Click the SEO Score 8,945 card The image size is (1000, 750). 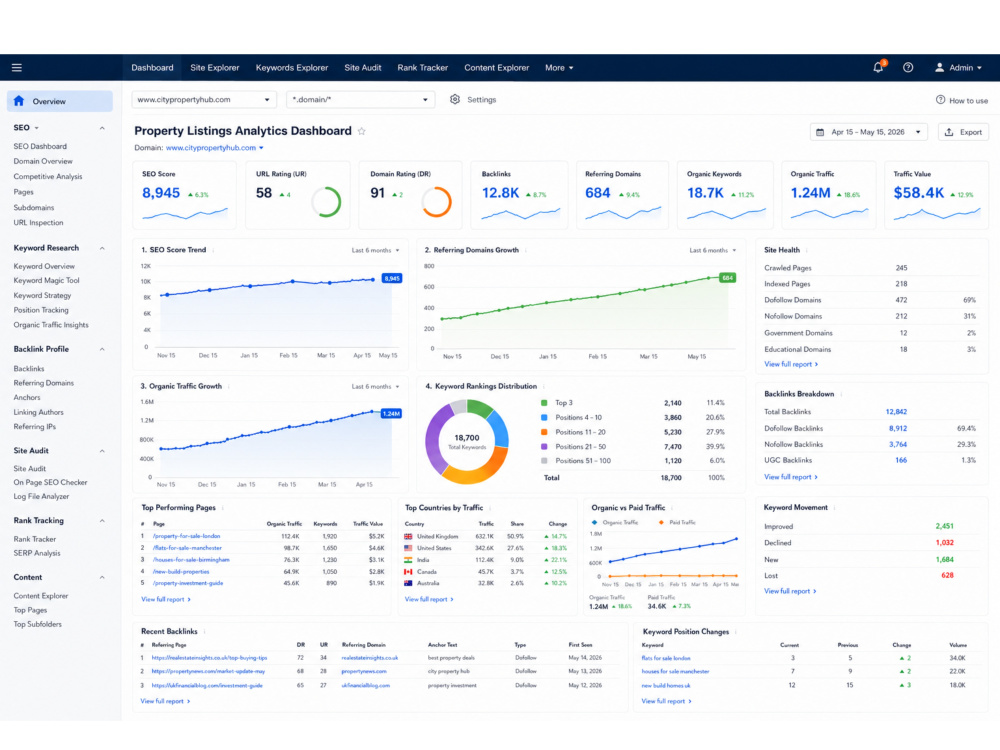(184, 195)
